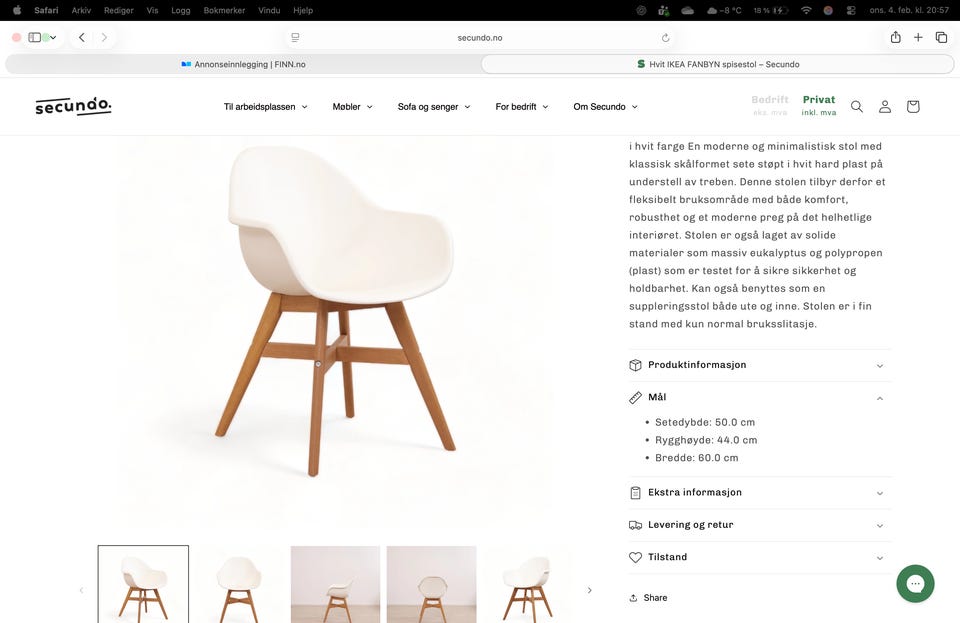The height and width of the screenshot is (623, 960).
Task: Expand the Levering og retur section
Action: [x=760, y=525]
